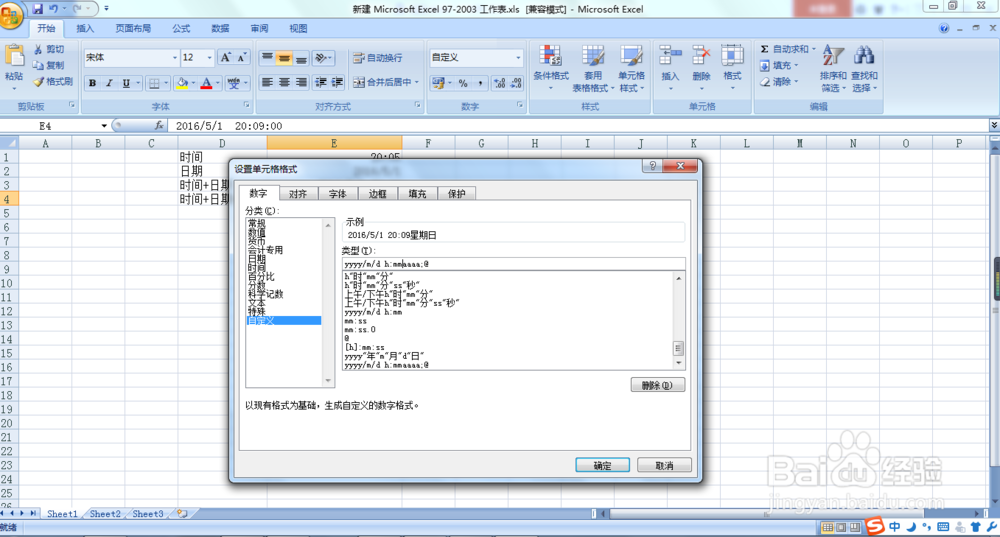The image size is (1000, 537).
Task: Open the font size dropdown
Action: click(209, 57)
